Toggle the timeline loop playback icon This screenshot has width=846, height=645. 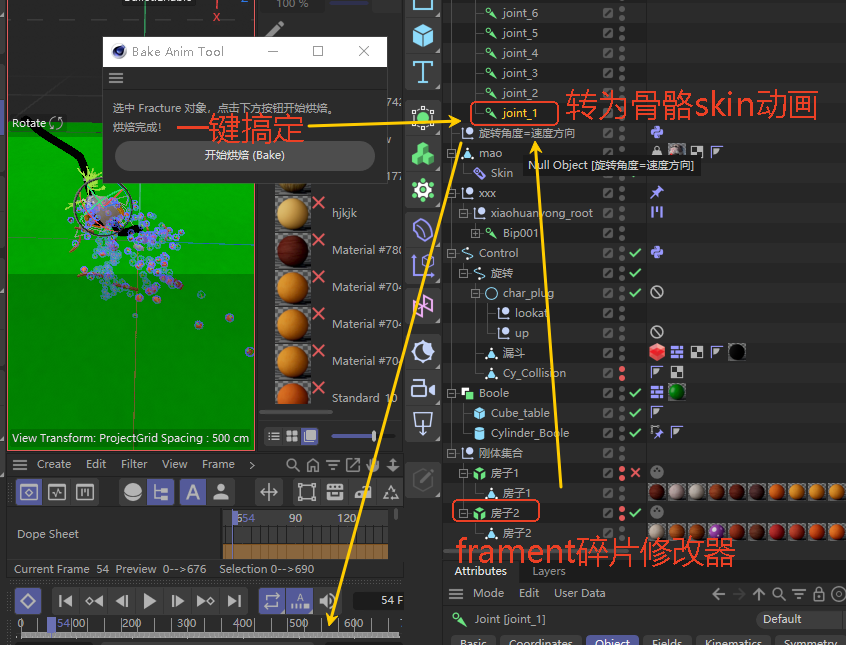pos(271,601)
